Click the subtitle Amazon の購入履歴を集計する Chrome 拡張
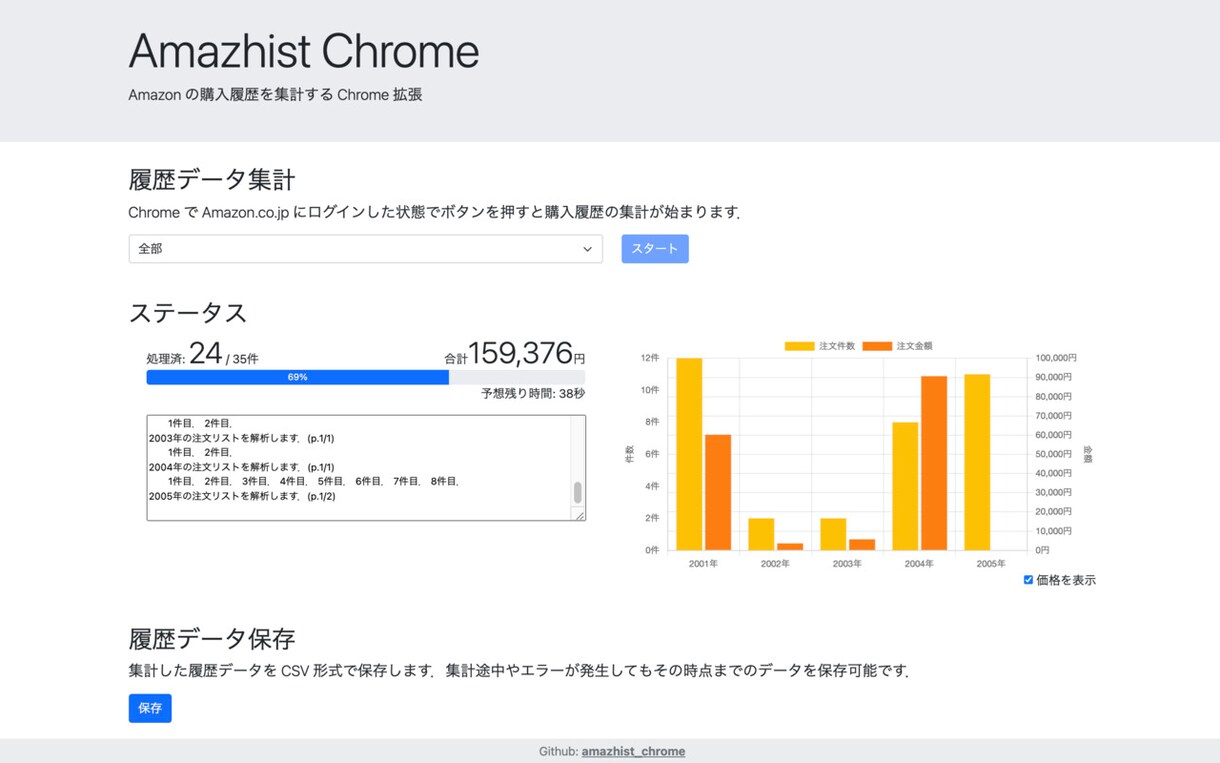Image resolution: width=1220 pixels, height=763 pixels. [x=275, y=95]
